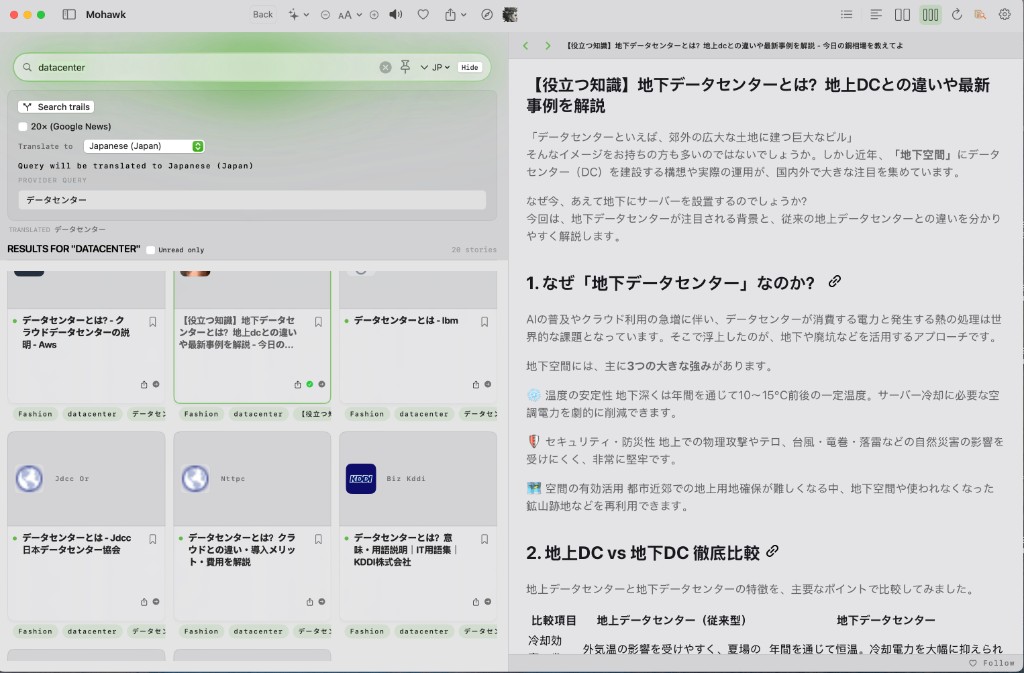The width and height of the screenshot is (1024, 673).
Task: Click the Follow button at bottom
Action: 992,663
